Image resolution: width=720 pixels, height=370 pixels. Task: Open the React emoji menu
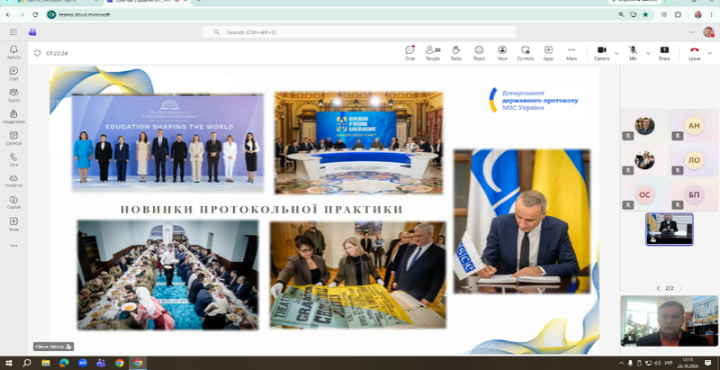[479, 53]
